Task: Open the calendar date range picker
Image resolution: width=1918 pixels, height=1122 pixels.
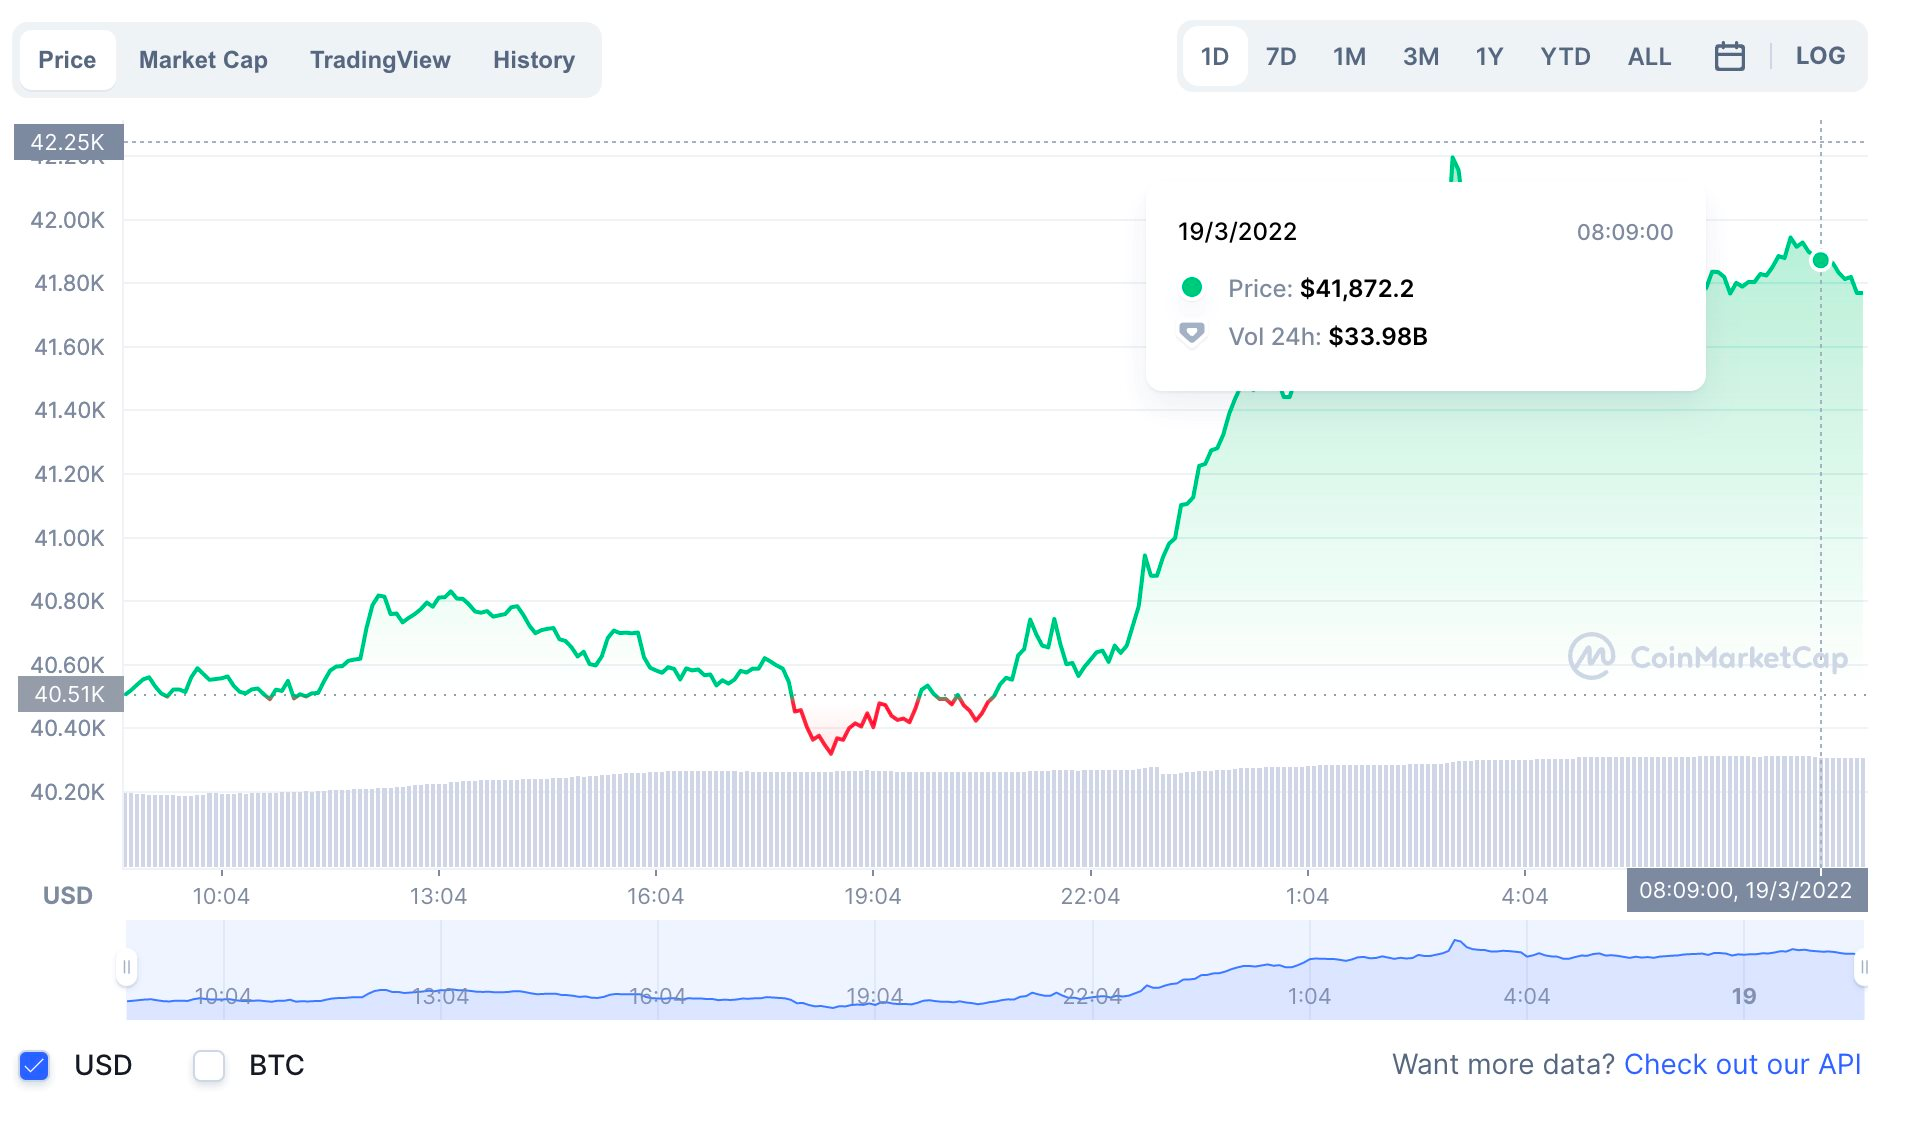Action: pyautogui.click(x=1729, y=57)
